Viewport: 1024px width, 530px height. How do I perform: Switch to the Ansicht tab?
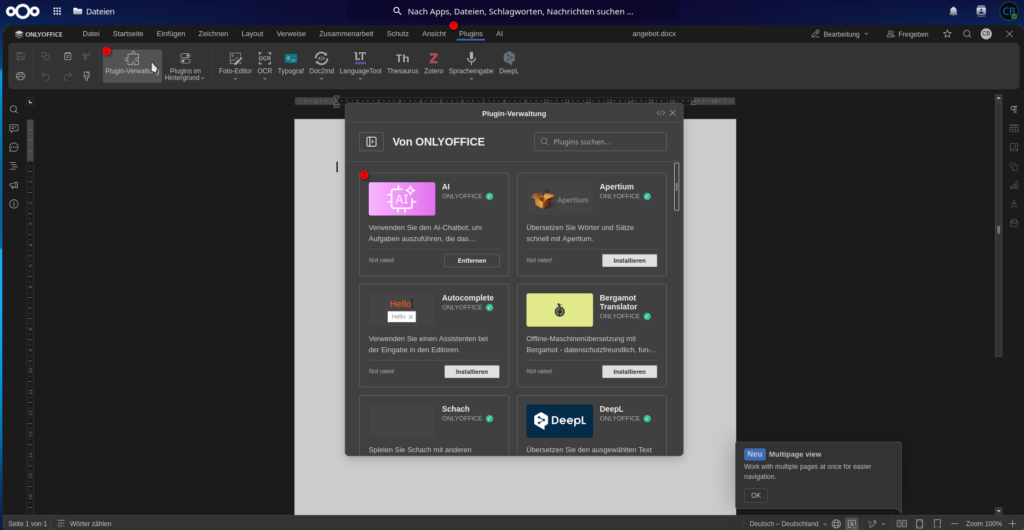[434, 34]
